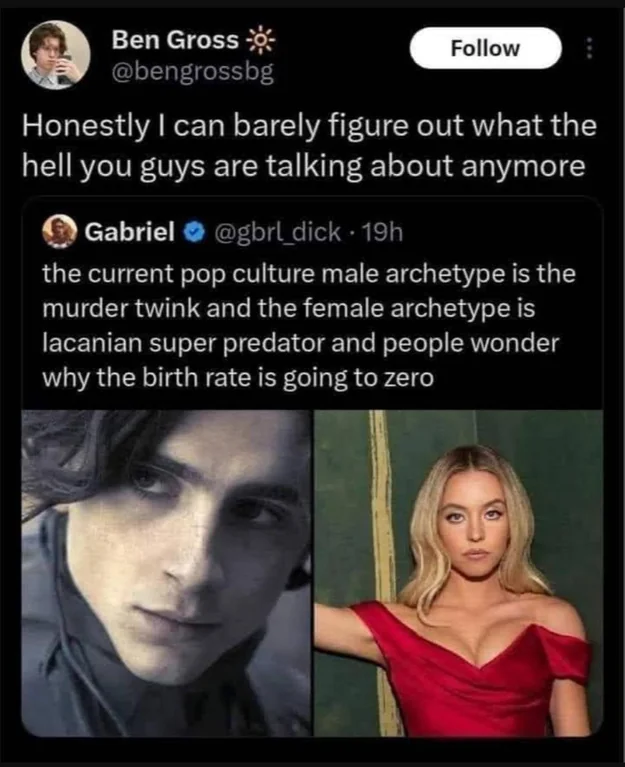Open Ben Gross's profile avatar
The width and height of the screenshot is (625, 767).
tap(55, 54)
